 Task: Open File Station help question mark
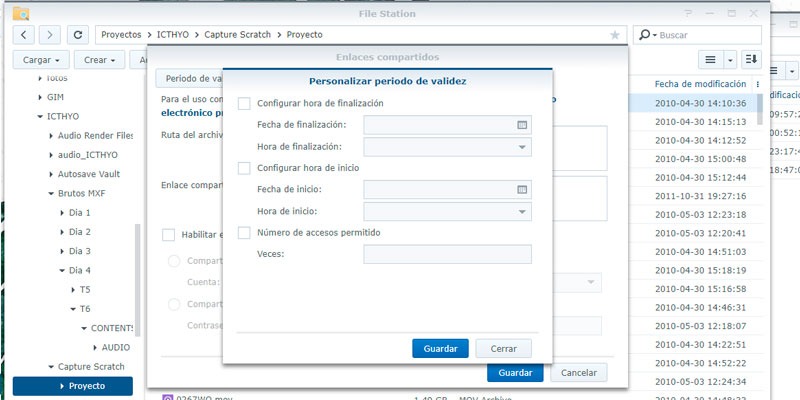(x=689, y=14)
